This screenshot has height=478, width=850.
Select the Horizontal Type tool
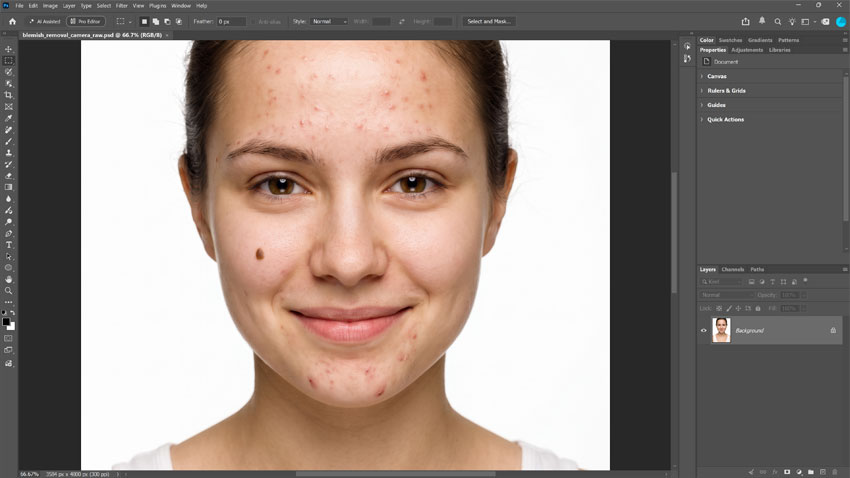(x=9, y=245)
